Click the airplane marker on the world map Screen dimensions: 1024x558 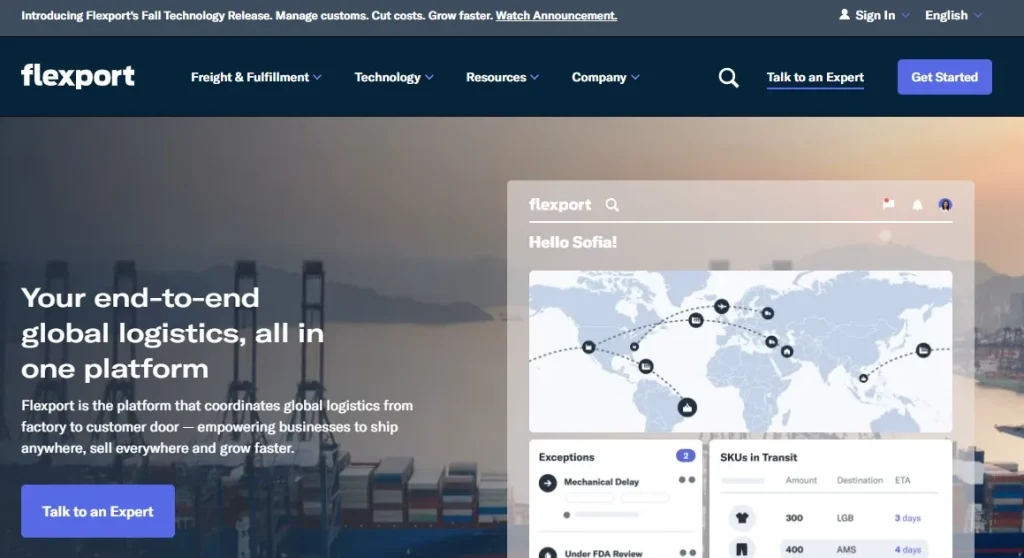722,306
